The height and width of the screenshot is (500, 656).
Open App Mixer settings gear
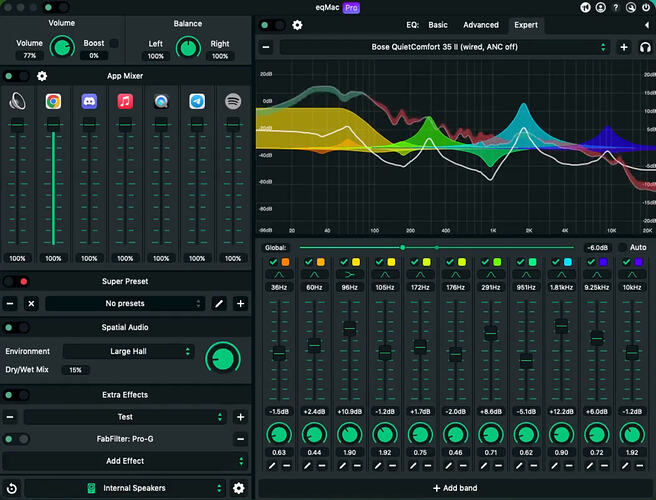[x=42, y=76]
